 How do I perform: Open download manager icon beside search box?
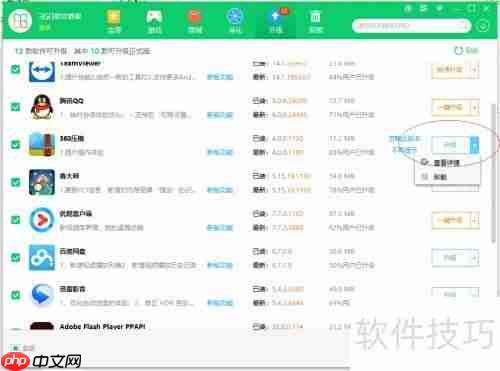[x=483, y=26]
